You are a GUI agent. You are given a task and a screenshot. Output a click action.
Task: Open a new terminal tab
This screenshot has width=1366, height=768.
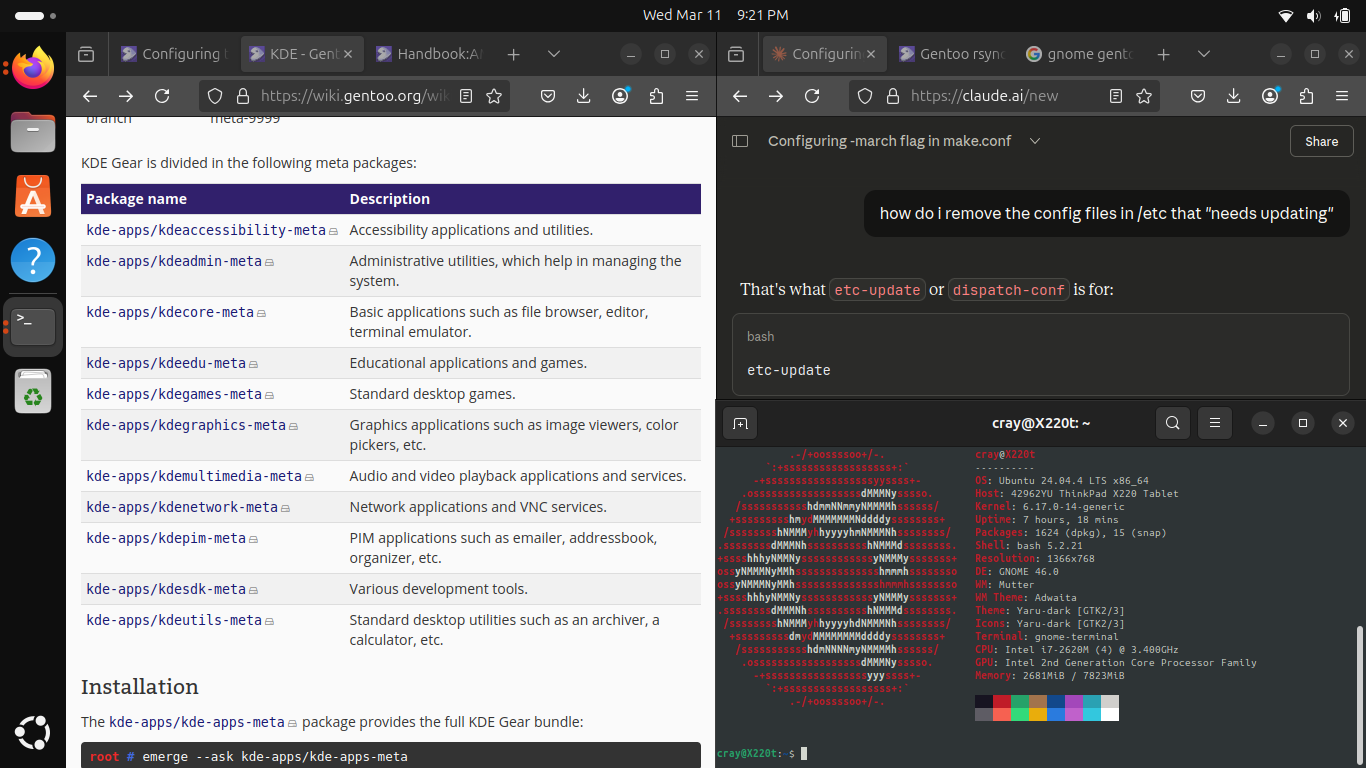coord(740,423)
